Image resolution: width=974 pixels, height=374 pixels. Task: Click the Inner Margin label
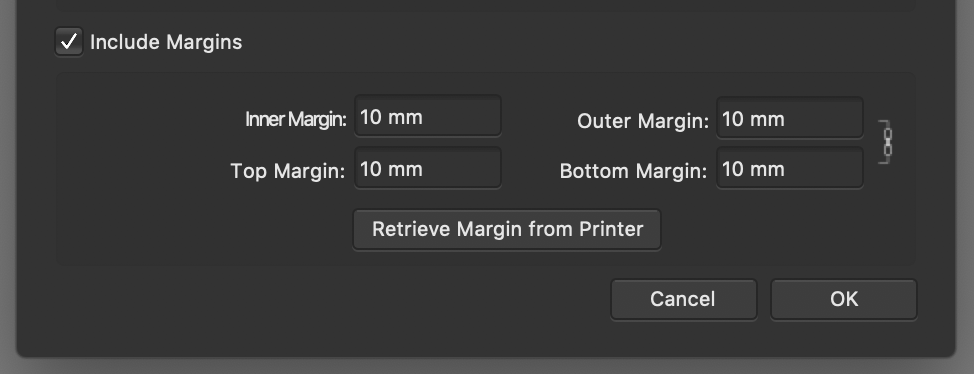(x=296, y=119)
